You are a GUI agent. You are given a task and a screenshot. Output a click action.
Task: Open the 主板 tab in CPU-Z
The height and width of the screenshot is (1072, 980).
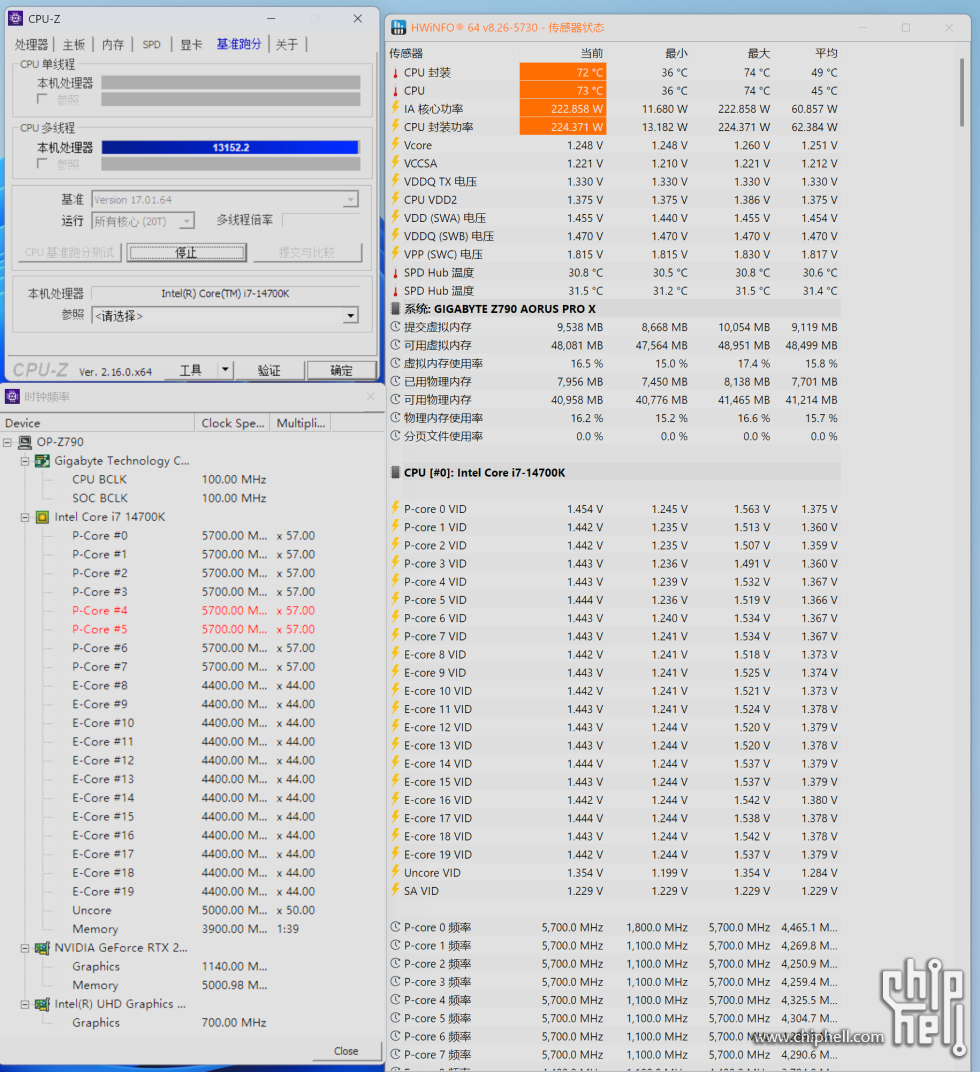coord(73,44)
